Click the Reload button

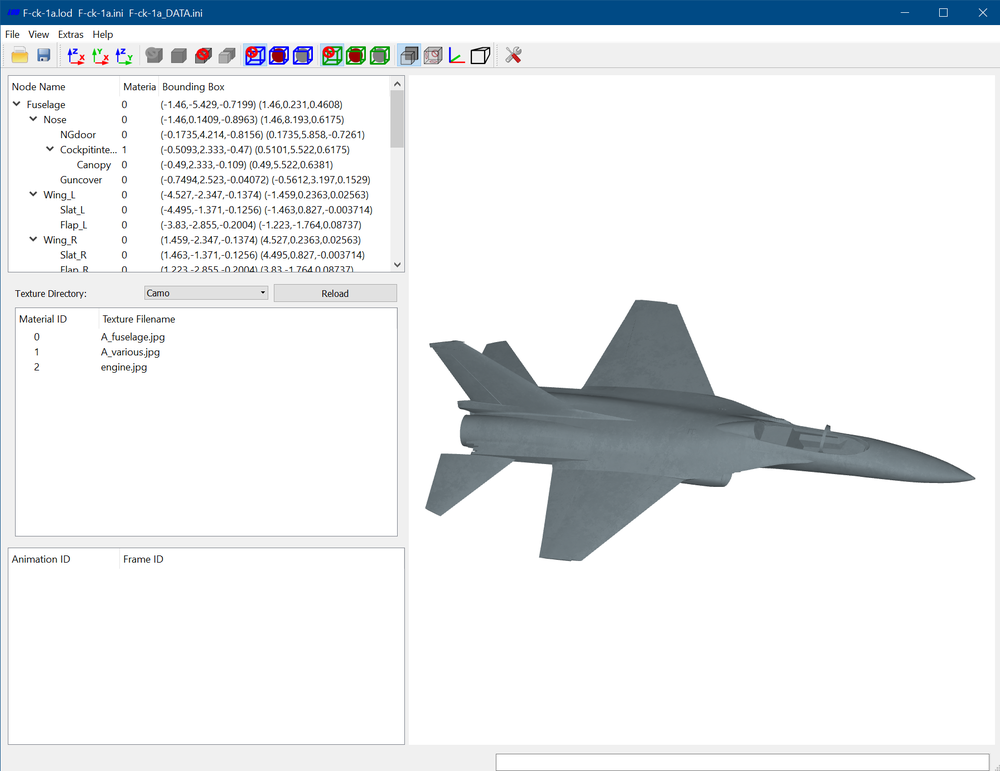tap(335, 293)
